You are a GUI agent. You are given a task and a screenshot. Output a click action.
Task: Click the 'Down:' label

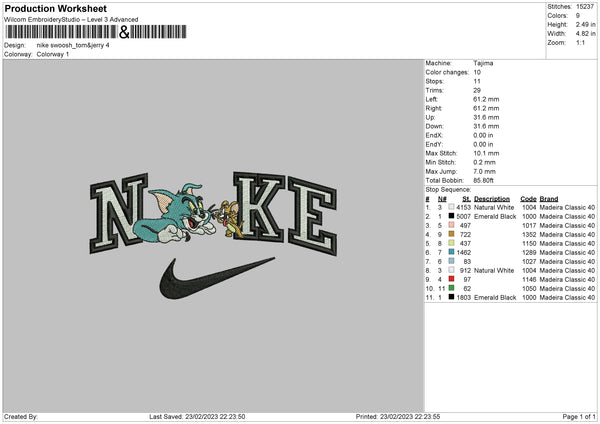[x=434, y=126]
